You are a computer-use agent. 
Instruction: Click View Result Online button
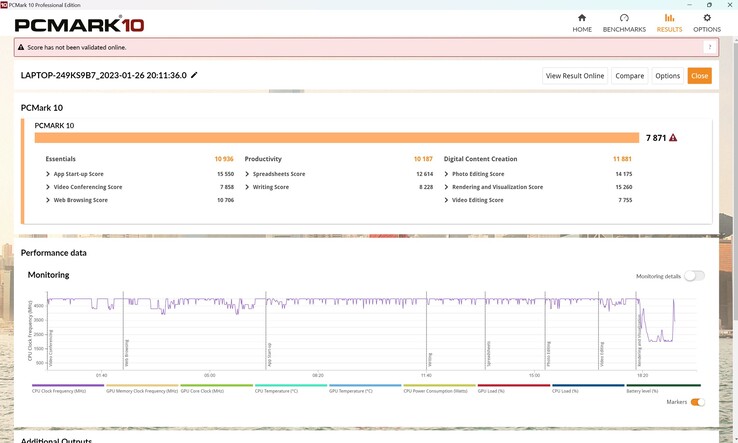pyautogui.click(x=575, y=76)
